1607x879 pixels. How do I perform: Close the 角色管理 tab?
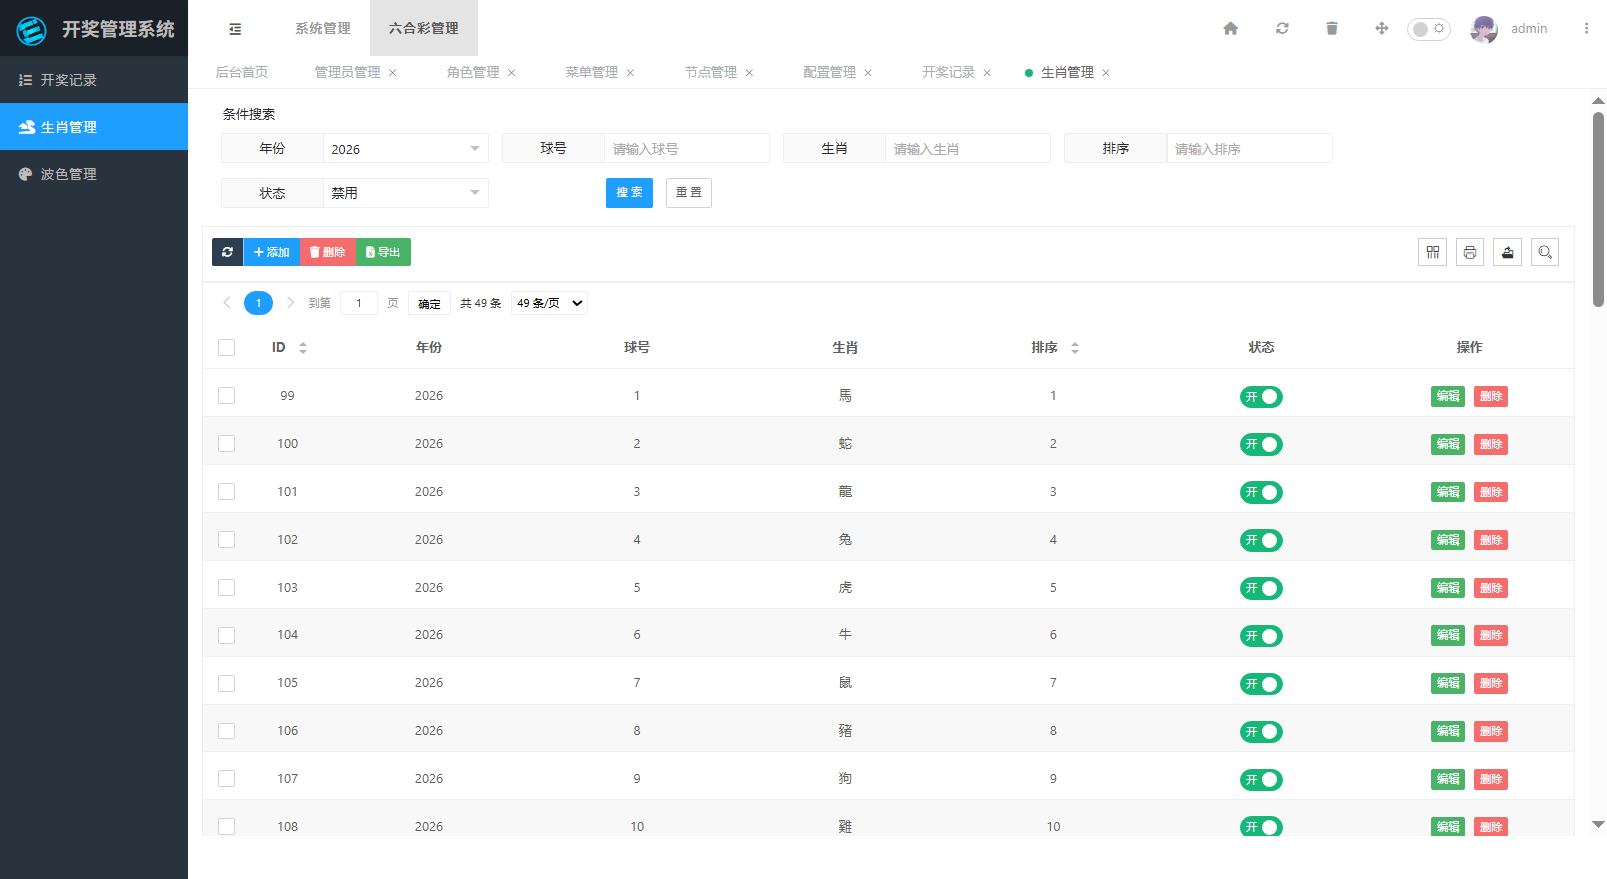[512, 73]
